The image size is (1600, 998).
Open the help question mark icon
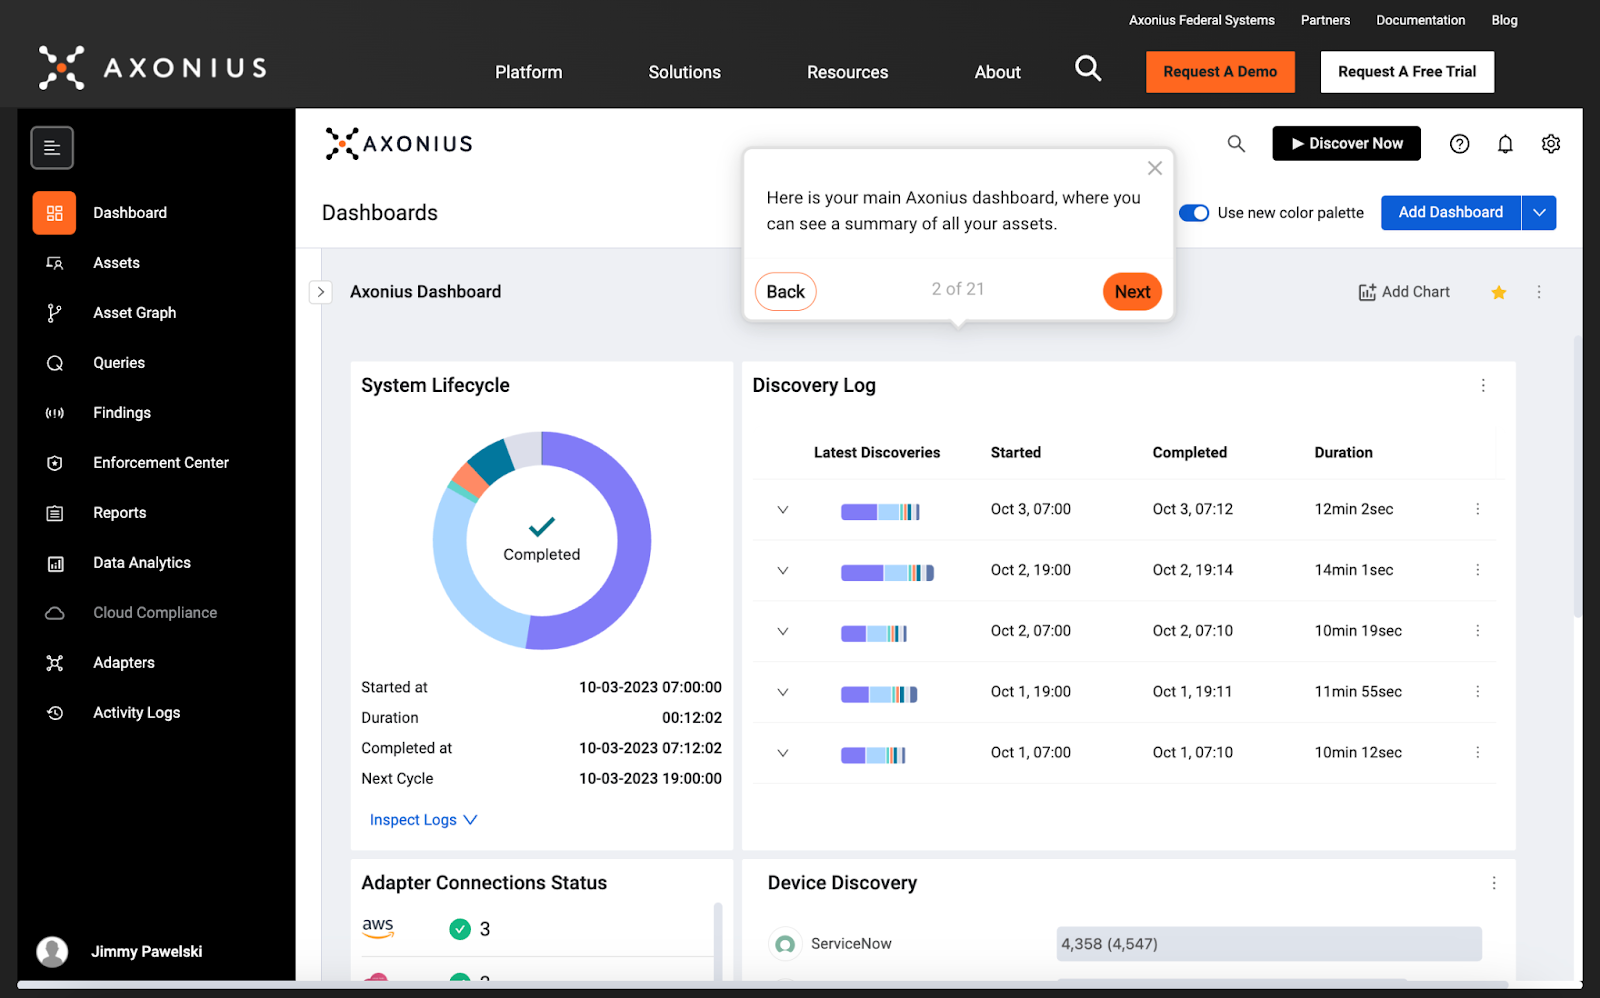coord(1460,144)
